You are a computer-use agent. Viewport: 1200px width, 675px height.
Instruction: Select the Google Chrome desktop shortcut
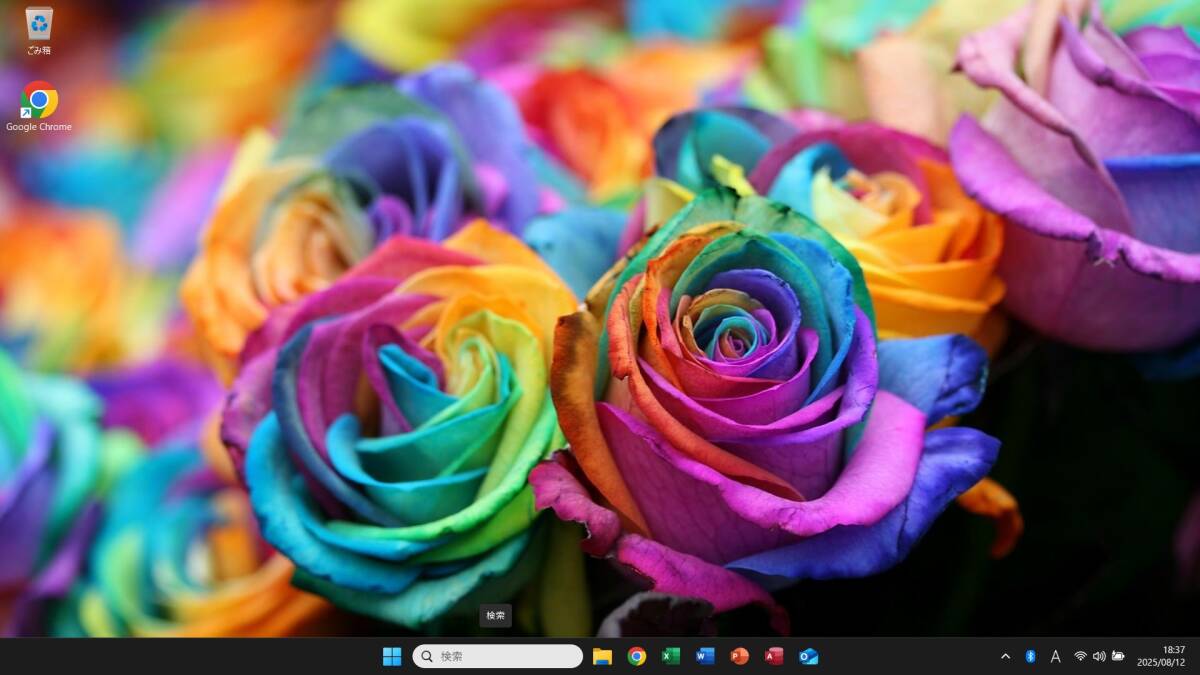39,106
